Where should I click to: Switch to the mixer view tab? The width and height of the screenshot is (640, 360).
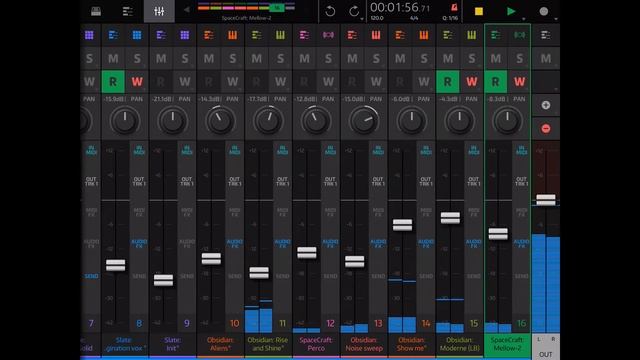(159, 11)
